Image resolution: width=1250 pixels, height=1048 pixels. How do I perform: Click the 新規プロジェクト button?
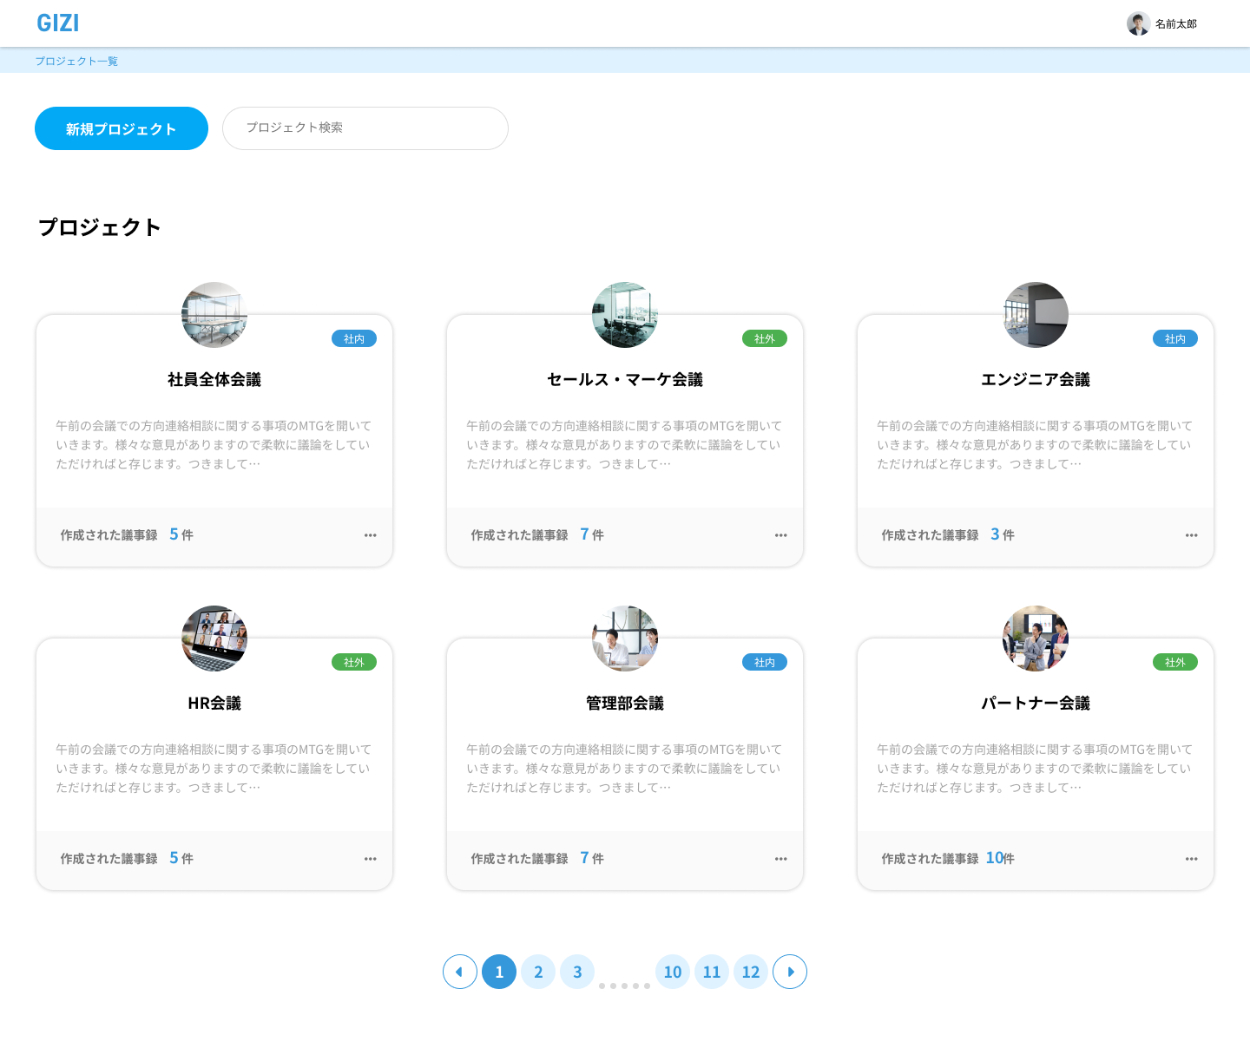tap(121, 129)
